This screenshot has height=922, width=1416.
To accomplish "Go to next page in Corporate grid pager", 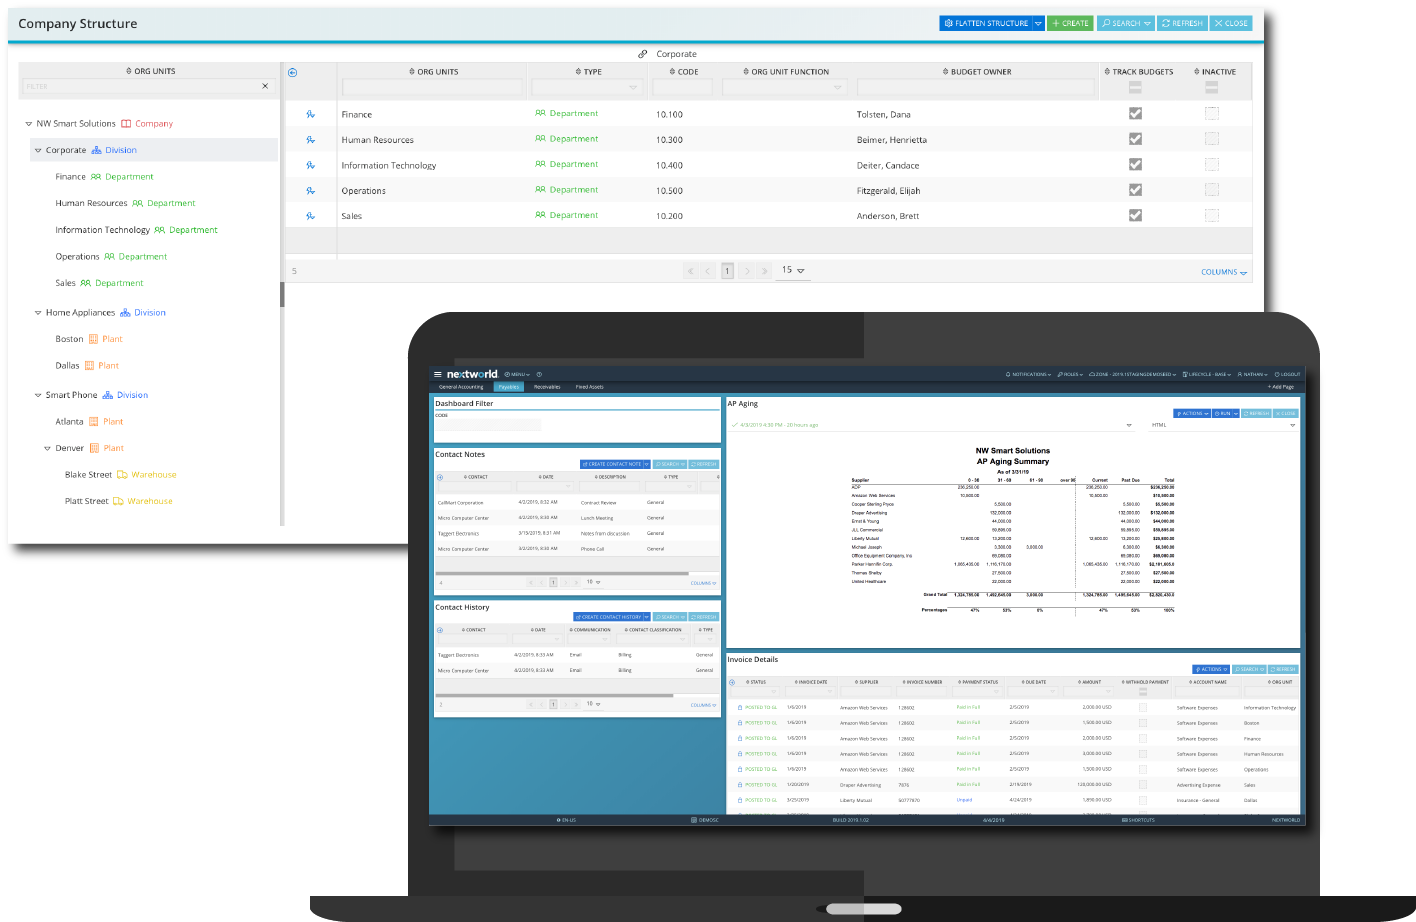I will [x=746, y=271].
